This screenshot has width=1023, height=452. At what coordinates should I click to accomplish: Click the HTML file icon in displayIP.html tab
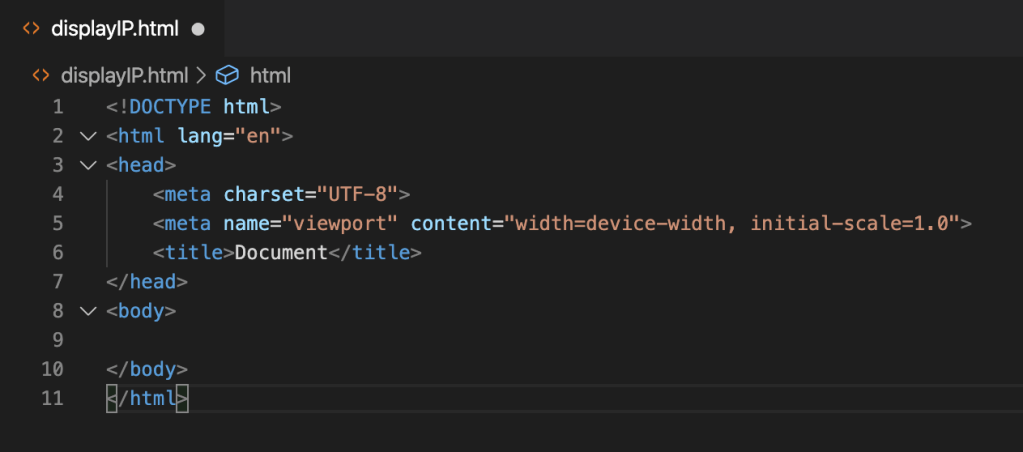coord(31,29)
